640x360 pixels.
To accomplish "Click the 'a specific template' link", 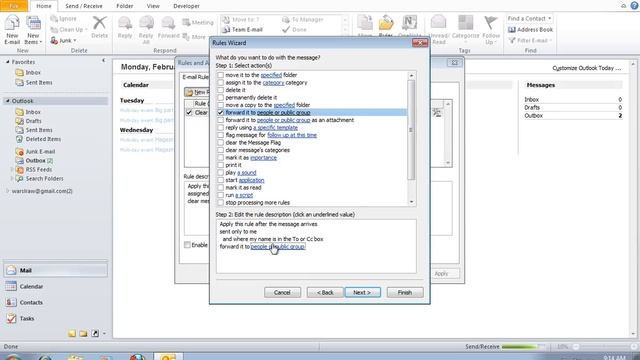I will tap(276, 128).
